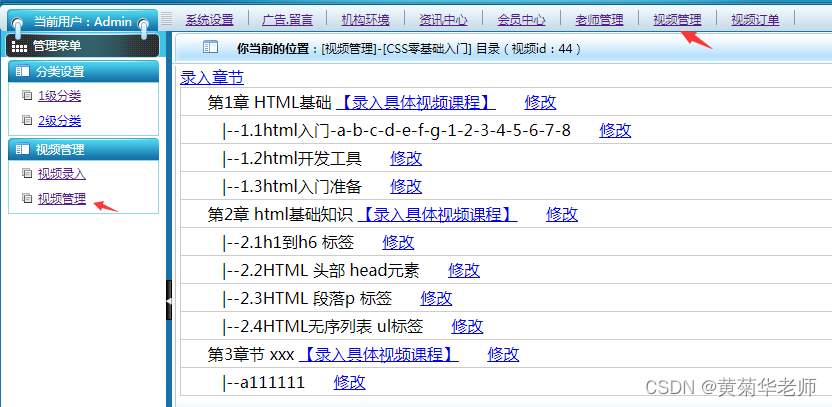The width and height of the screenshot is (832, 407).
Task: Collapse the 分类设置 sidebar section
Action: pos(83,72)
